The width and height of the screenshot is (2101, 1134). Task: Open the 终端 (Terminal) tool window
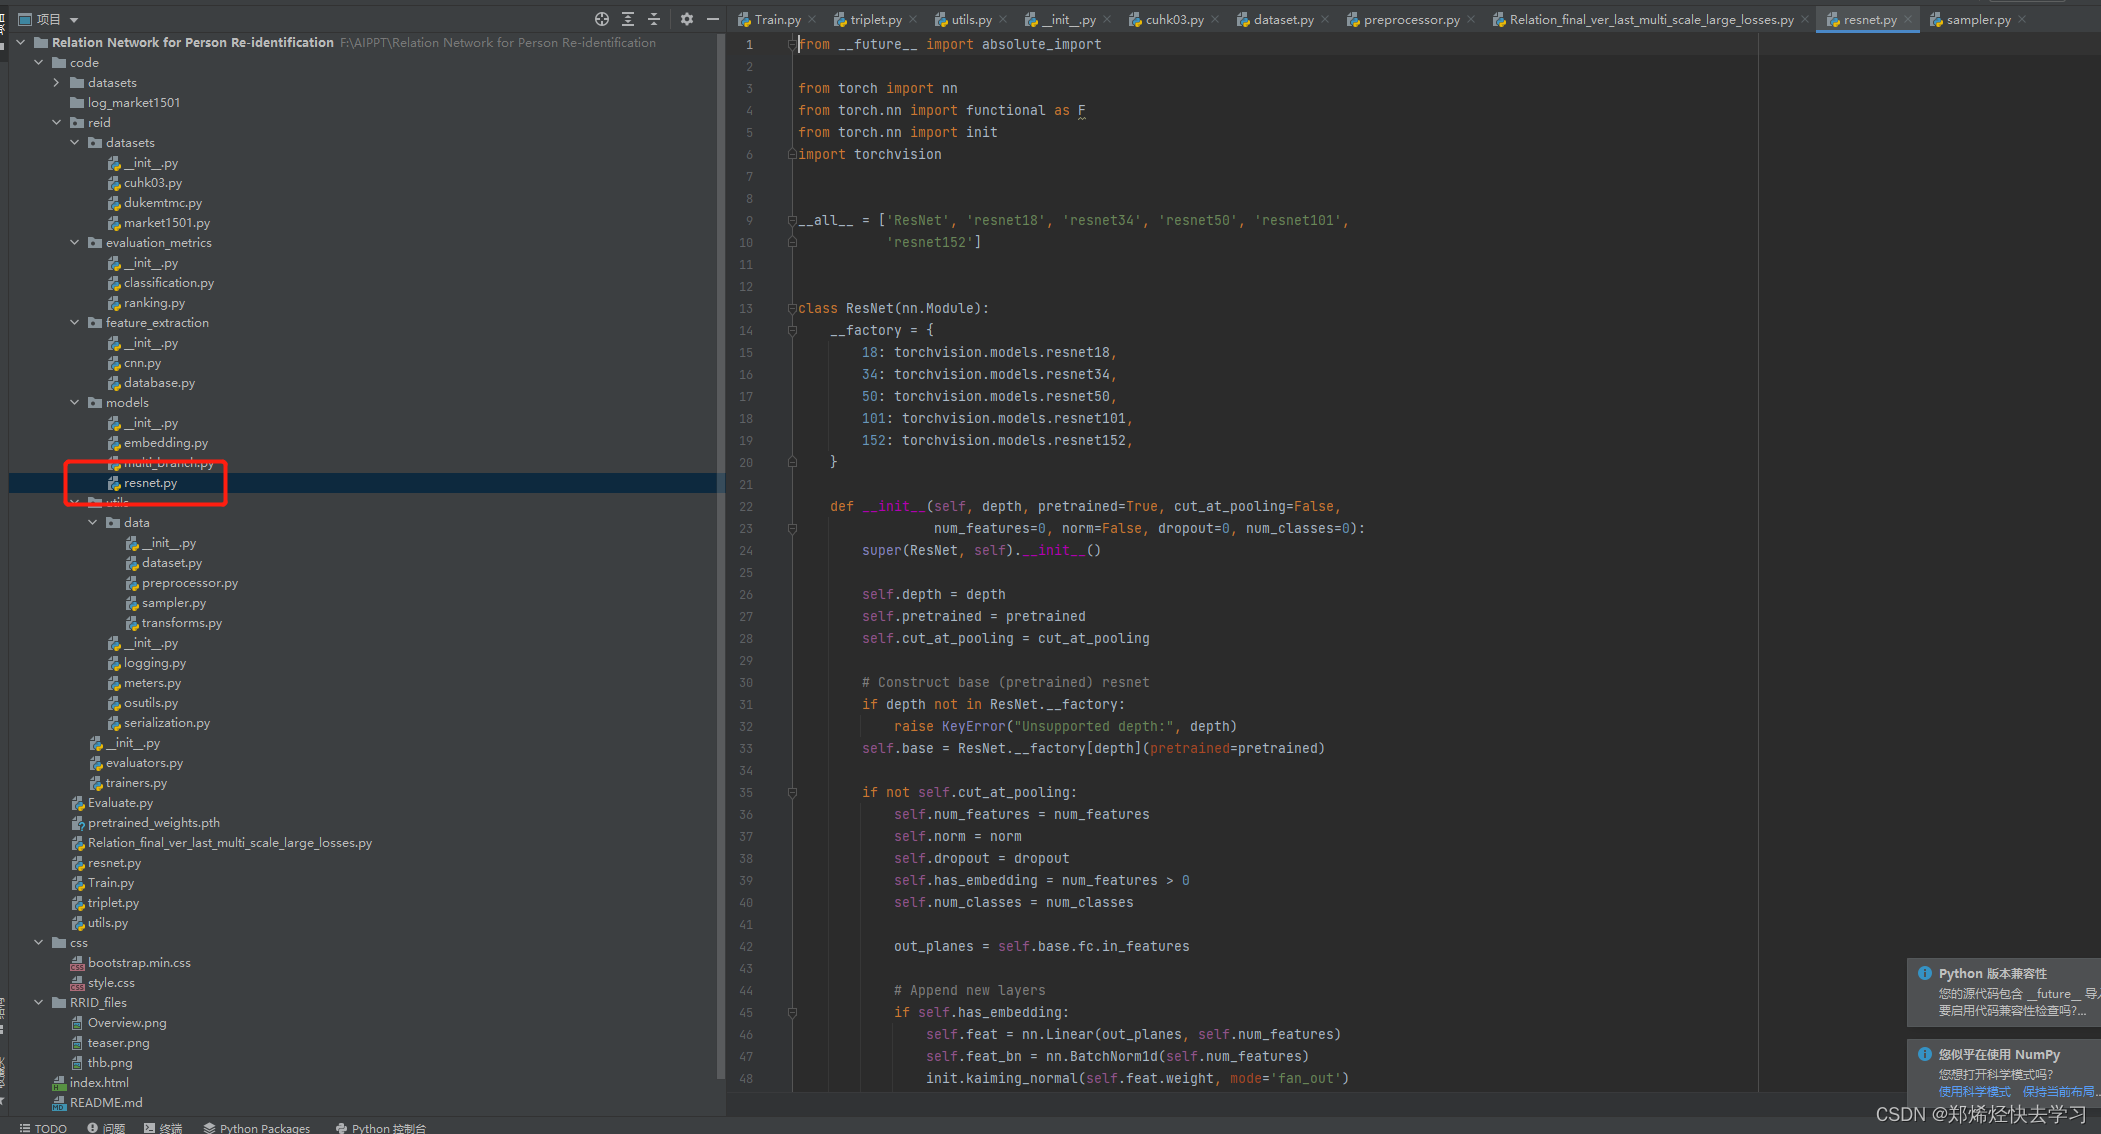[x=163, y=1127]
